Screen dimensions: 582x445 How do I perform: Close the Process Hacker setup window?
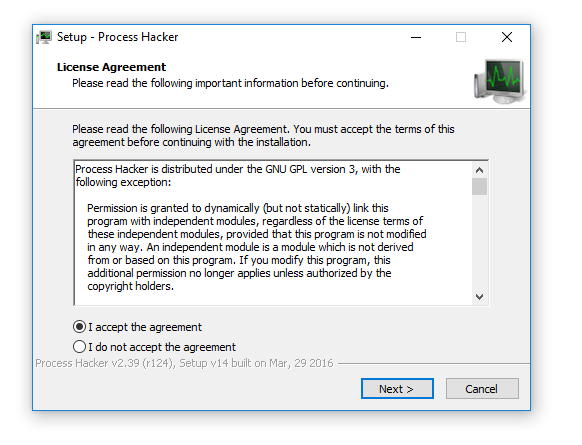point(507,37)
